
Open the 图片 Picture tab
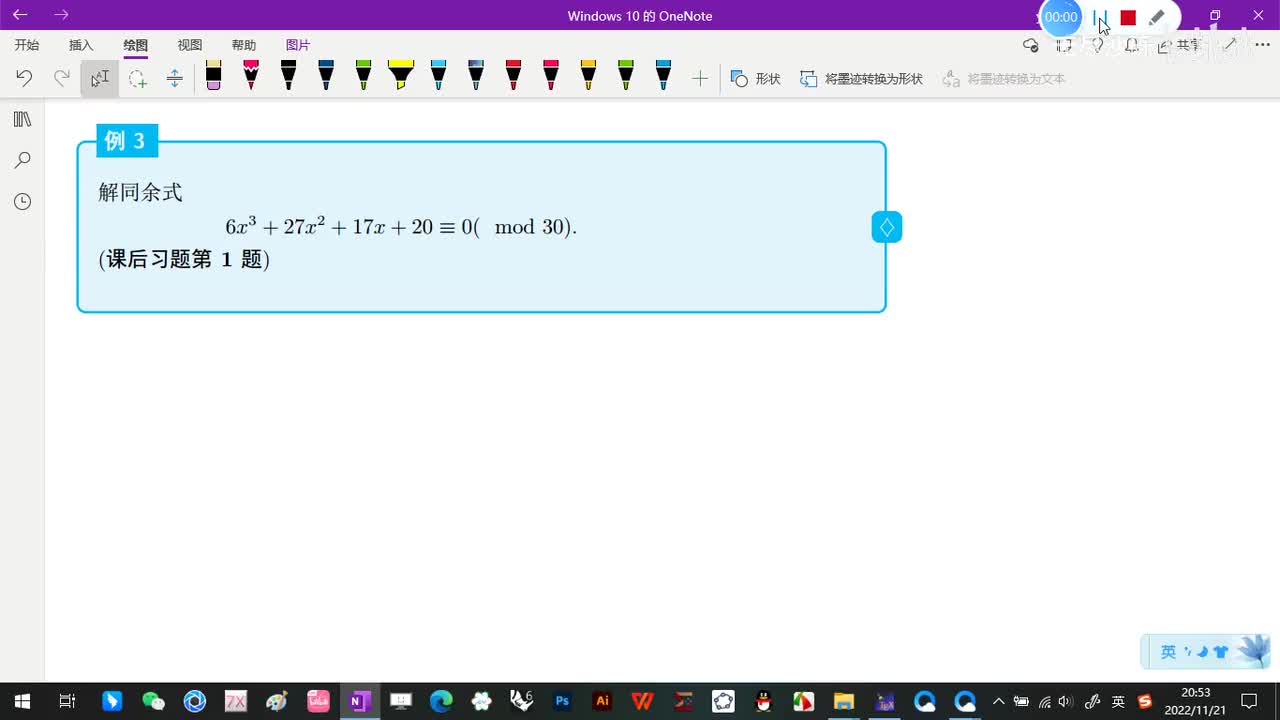point(298,45)
